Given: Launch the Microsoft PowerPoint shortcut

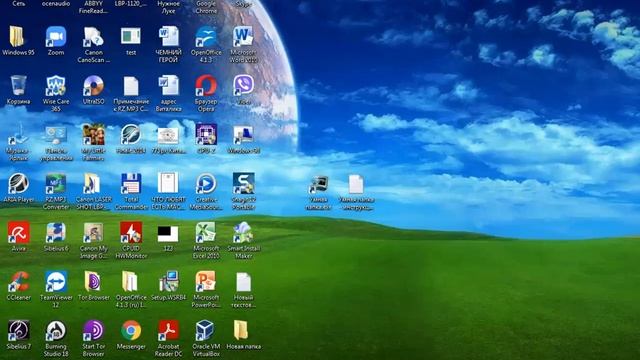Looking at the screenshot, I should pos(206,282).
